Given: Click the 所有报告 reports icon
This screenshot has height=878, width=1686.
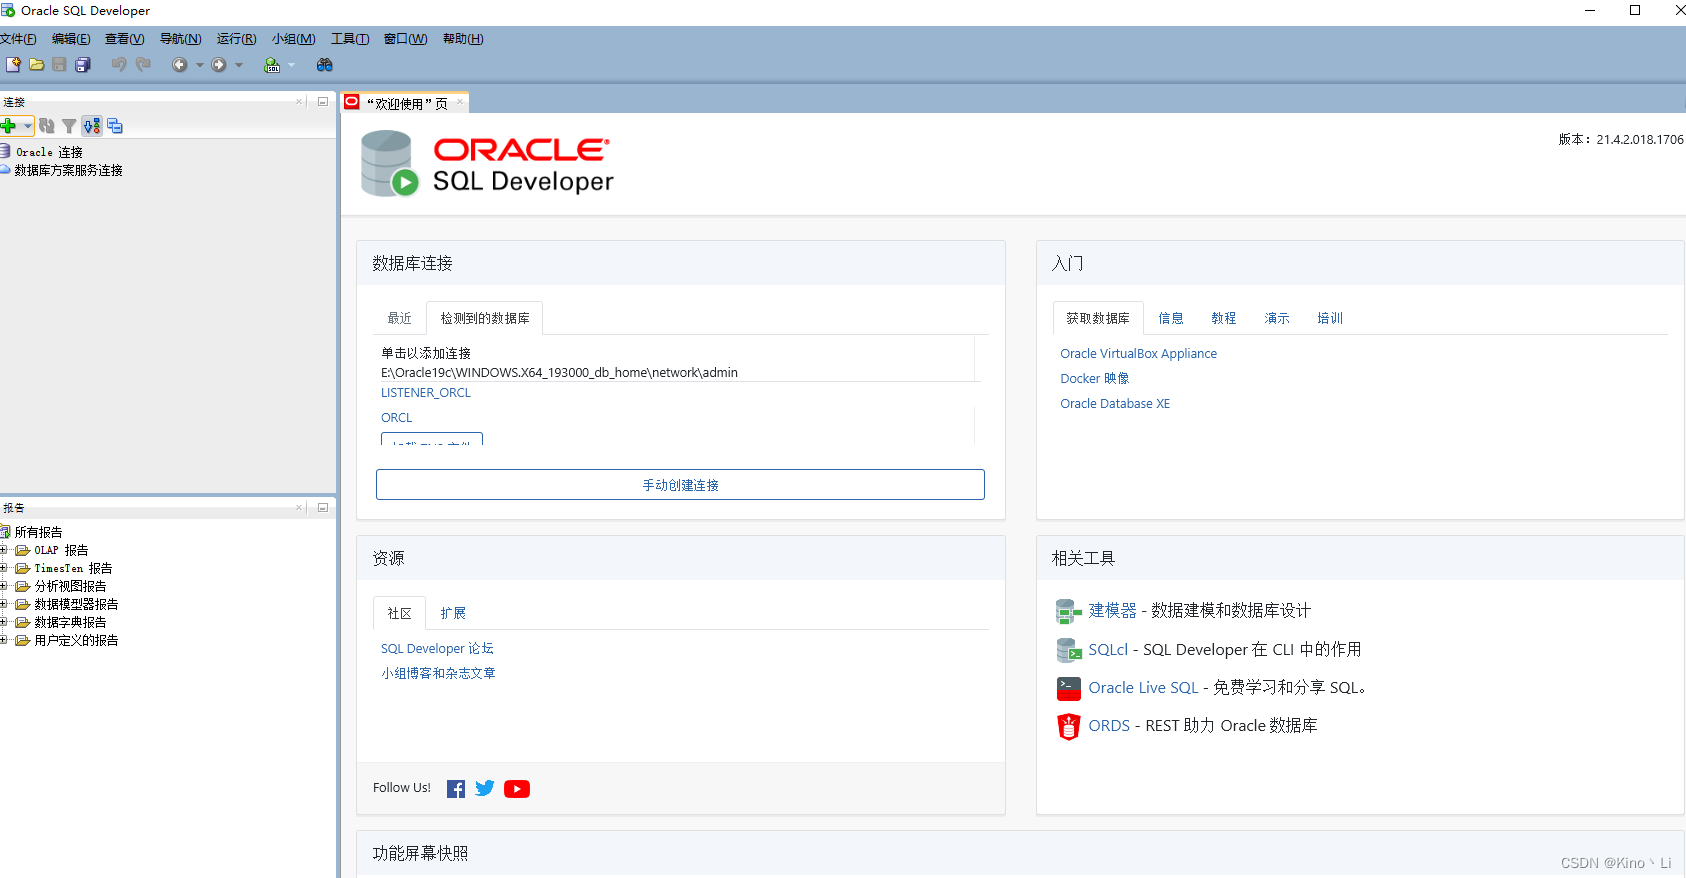Looking at the screenshot, I should point(5,532).
